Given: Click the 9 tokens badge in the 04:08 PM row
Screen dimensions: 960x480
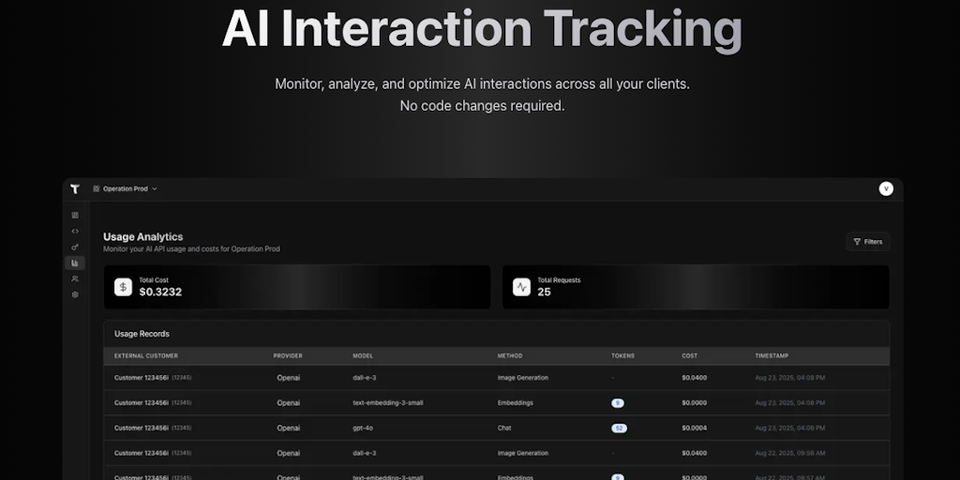Looking at the screenshot, I should (x=618, y=403).
